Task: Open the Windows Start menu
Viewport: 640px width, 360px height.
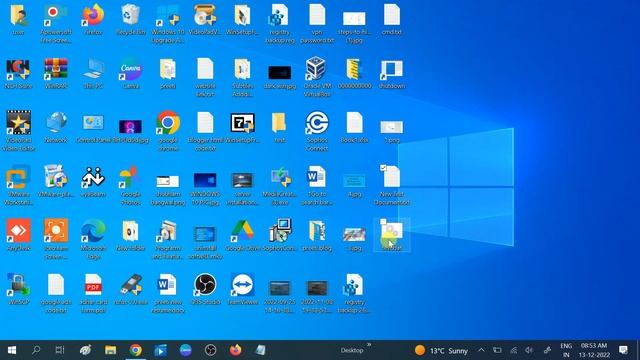Action: [x=12, y=350]
